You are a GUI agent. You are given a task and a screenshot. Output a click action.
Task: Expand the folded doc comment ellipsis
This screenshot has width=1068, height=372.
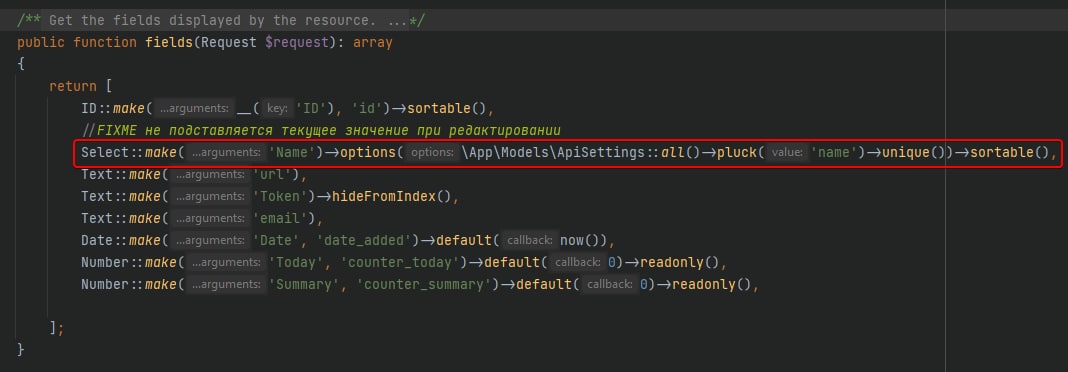click(x=398, y=20)
